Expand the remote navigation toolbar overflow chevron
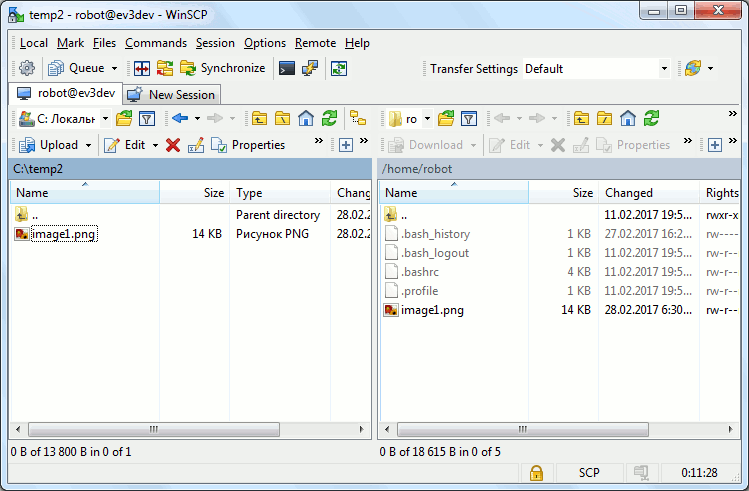 pyautogui.click(x=732, y=114)
